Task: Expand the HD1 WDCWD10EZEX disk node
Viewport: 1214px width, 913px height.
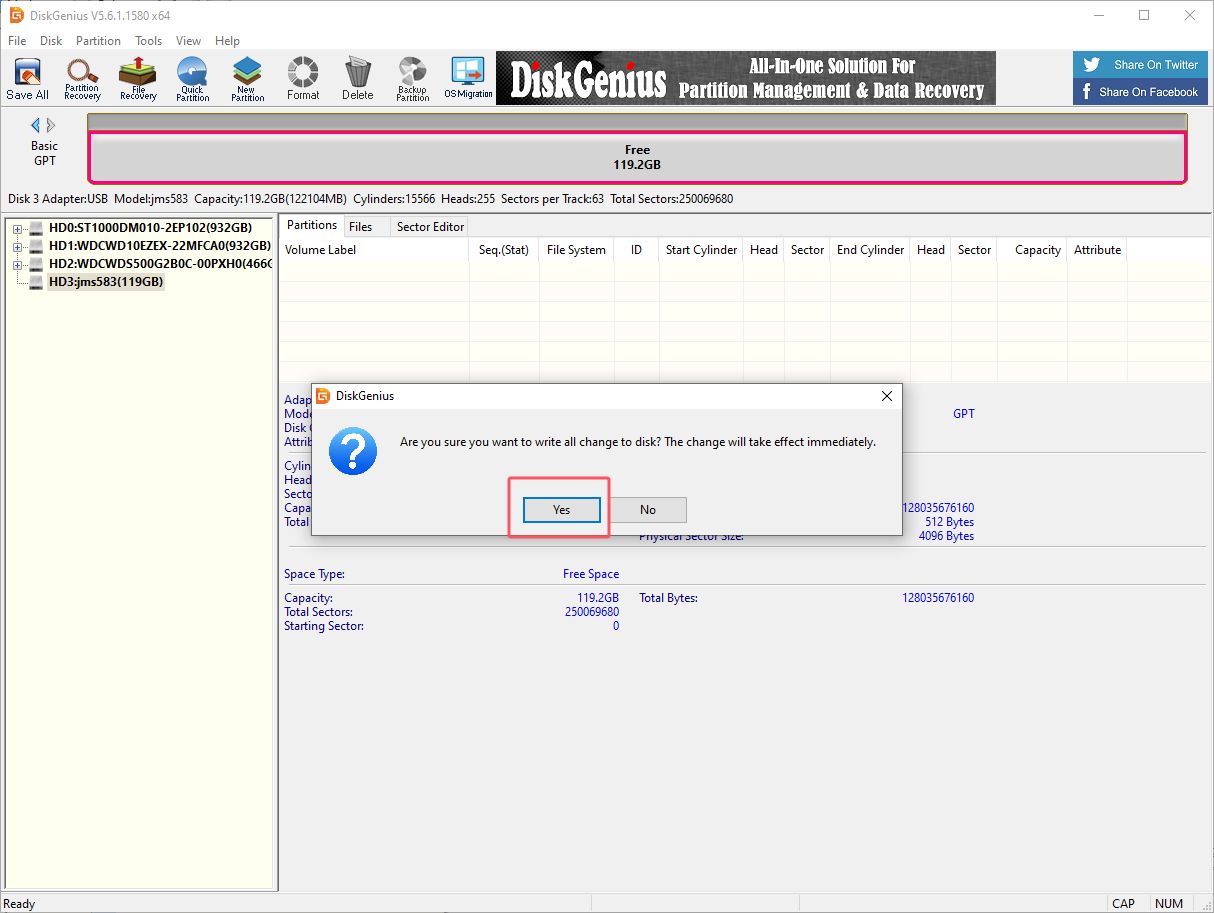Action: coord(17,247)
